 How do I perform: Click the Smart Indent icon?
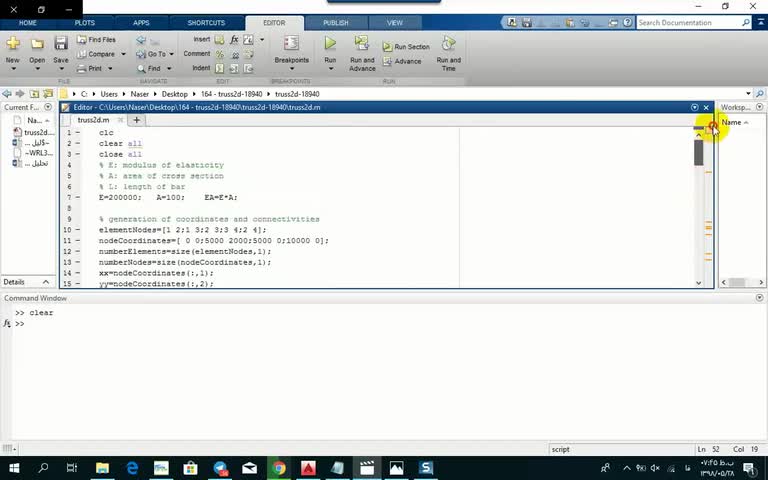220,69
